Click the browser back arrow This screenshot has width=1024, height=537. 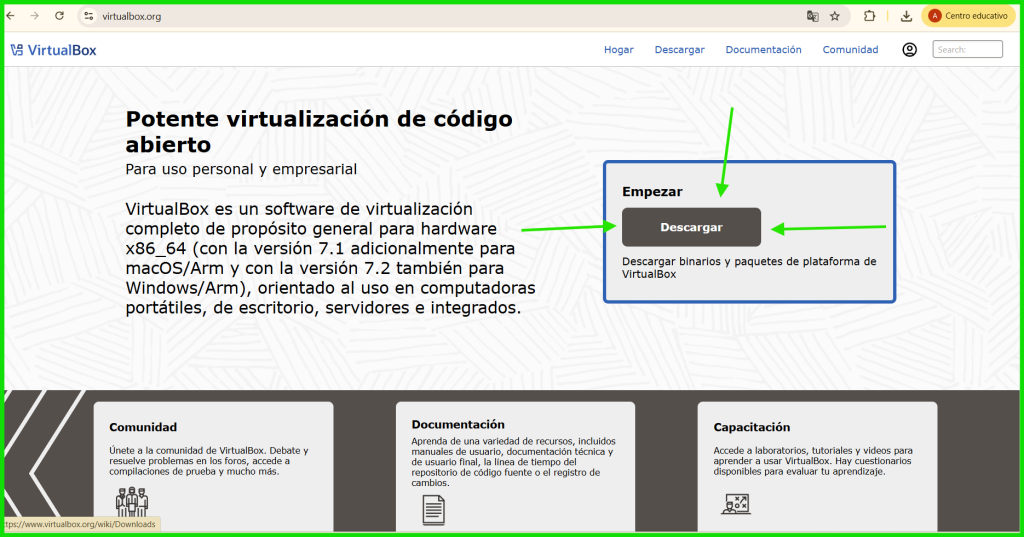[x=11, y=16]
